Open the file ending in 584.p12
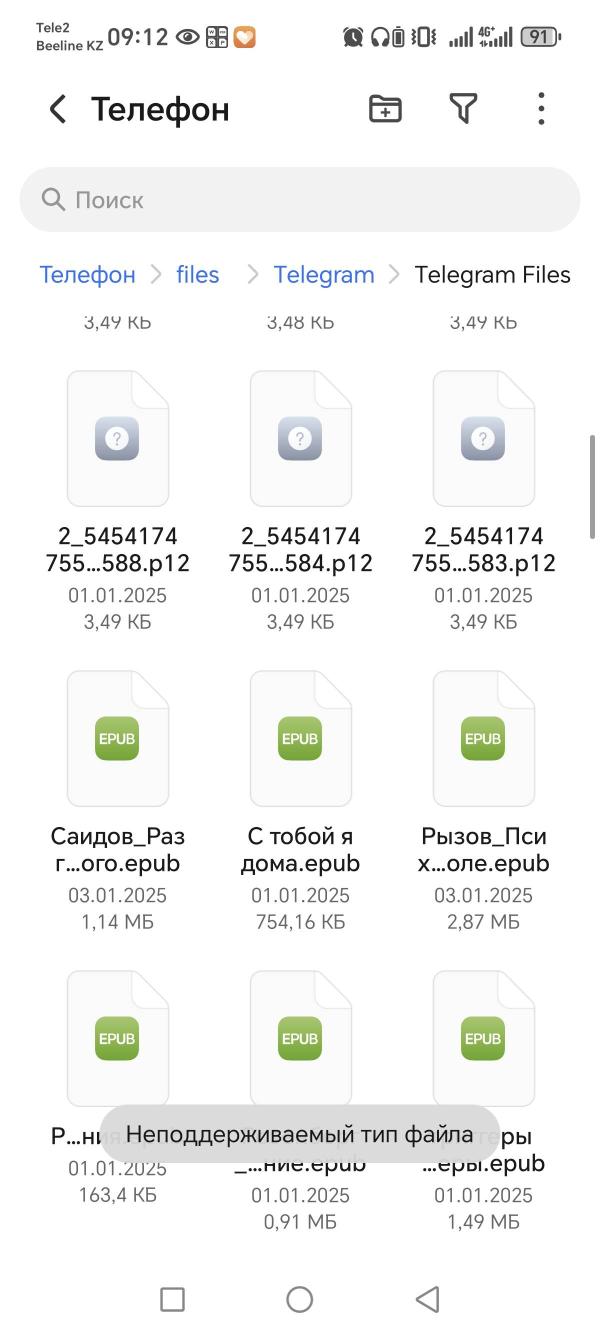Viewport: 600px width, 1331px height. point(301,439)
